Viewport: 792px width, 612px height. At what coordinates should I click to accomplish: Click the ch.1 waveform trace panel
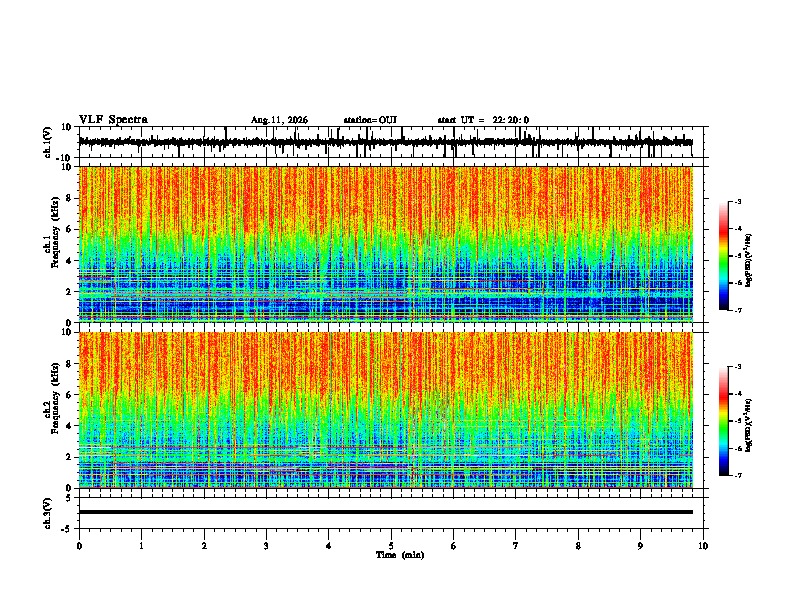tap(391, 142)
